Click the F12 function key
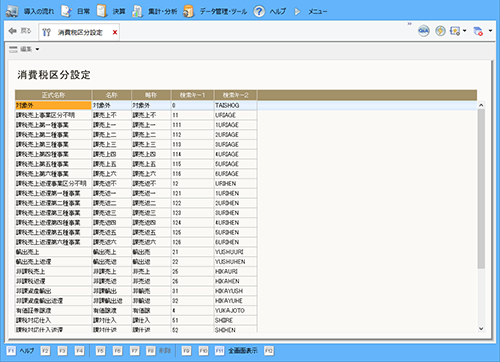The image size is (500, 362). [269, 351]
